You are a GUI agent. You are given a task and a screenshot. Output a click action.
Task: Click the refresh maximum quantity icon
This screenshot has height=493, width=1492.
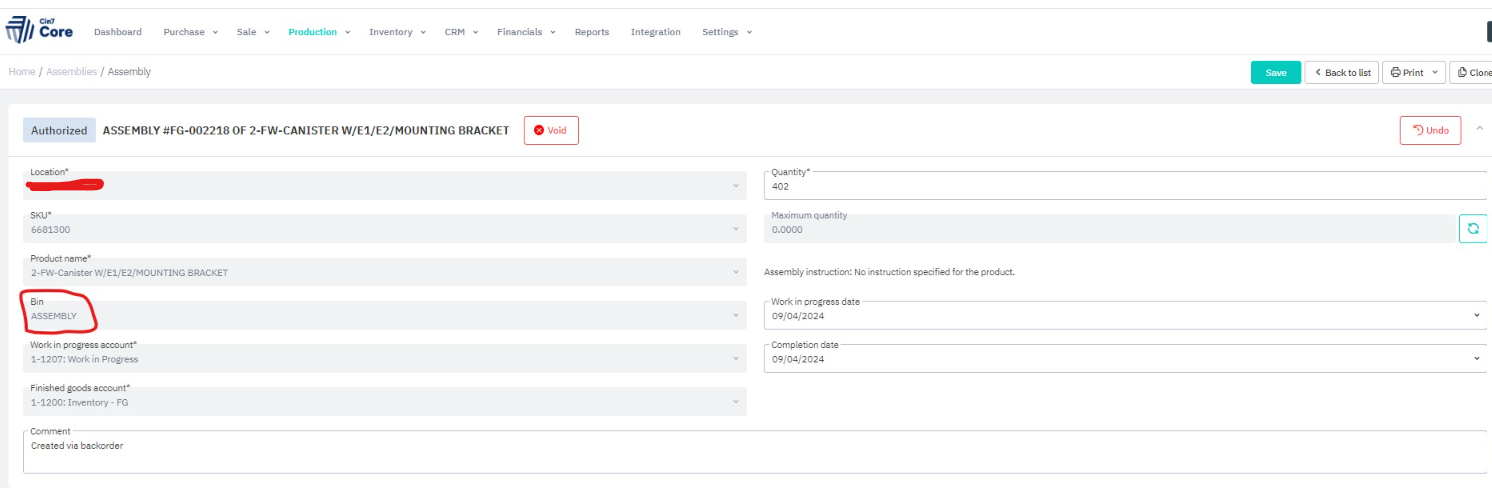pos(1472,229)
